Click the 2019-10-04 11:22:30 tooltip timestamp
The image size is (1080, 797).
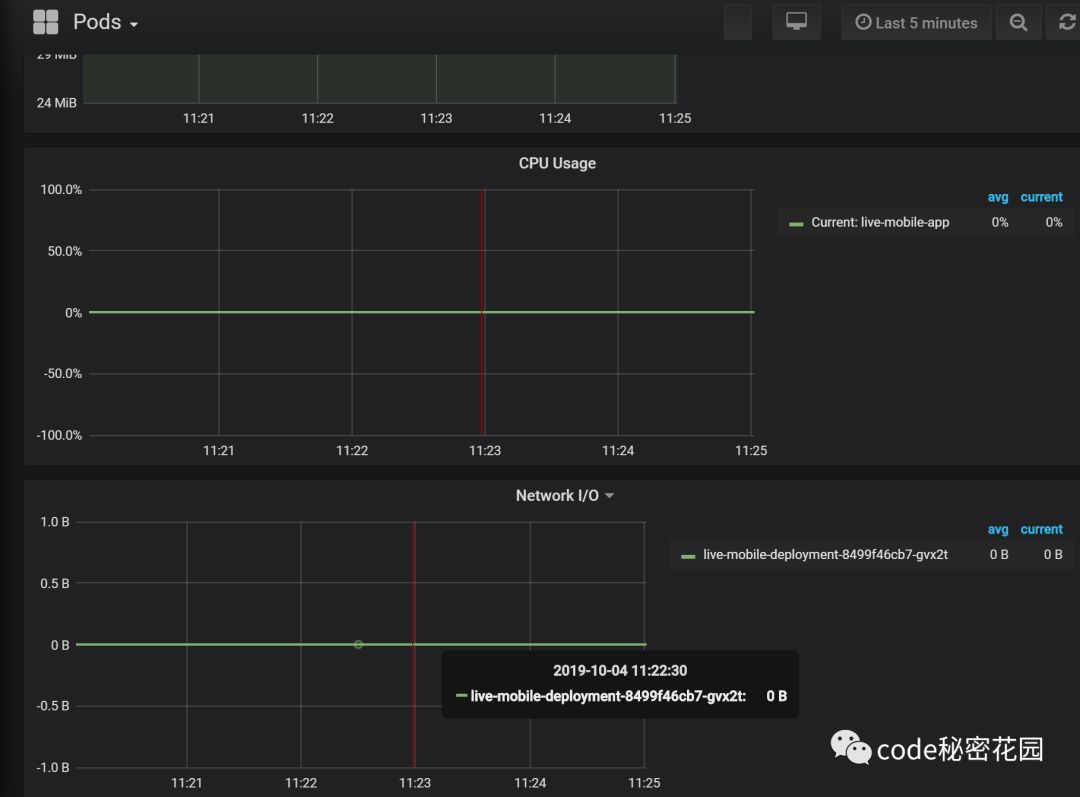click(620, 670)
